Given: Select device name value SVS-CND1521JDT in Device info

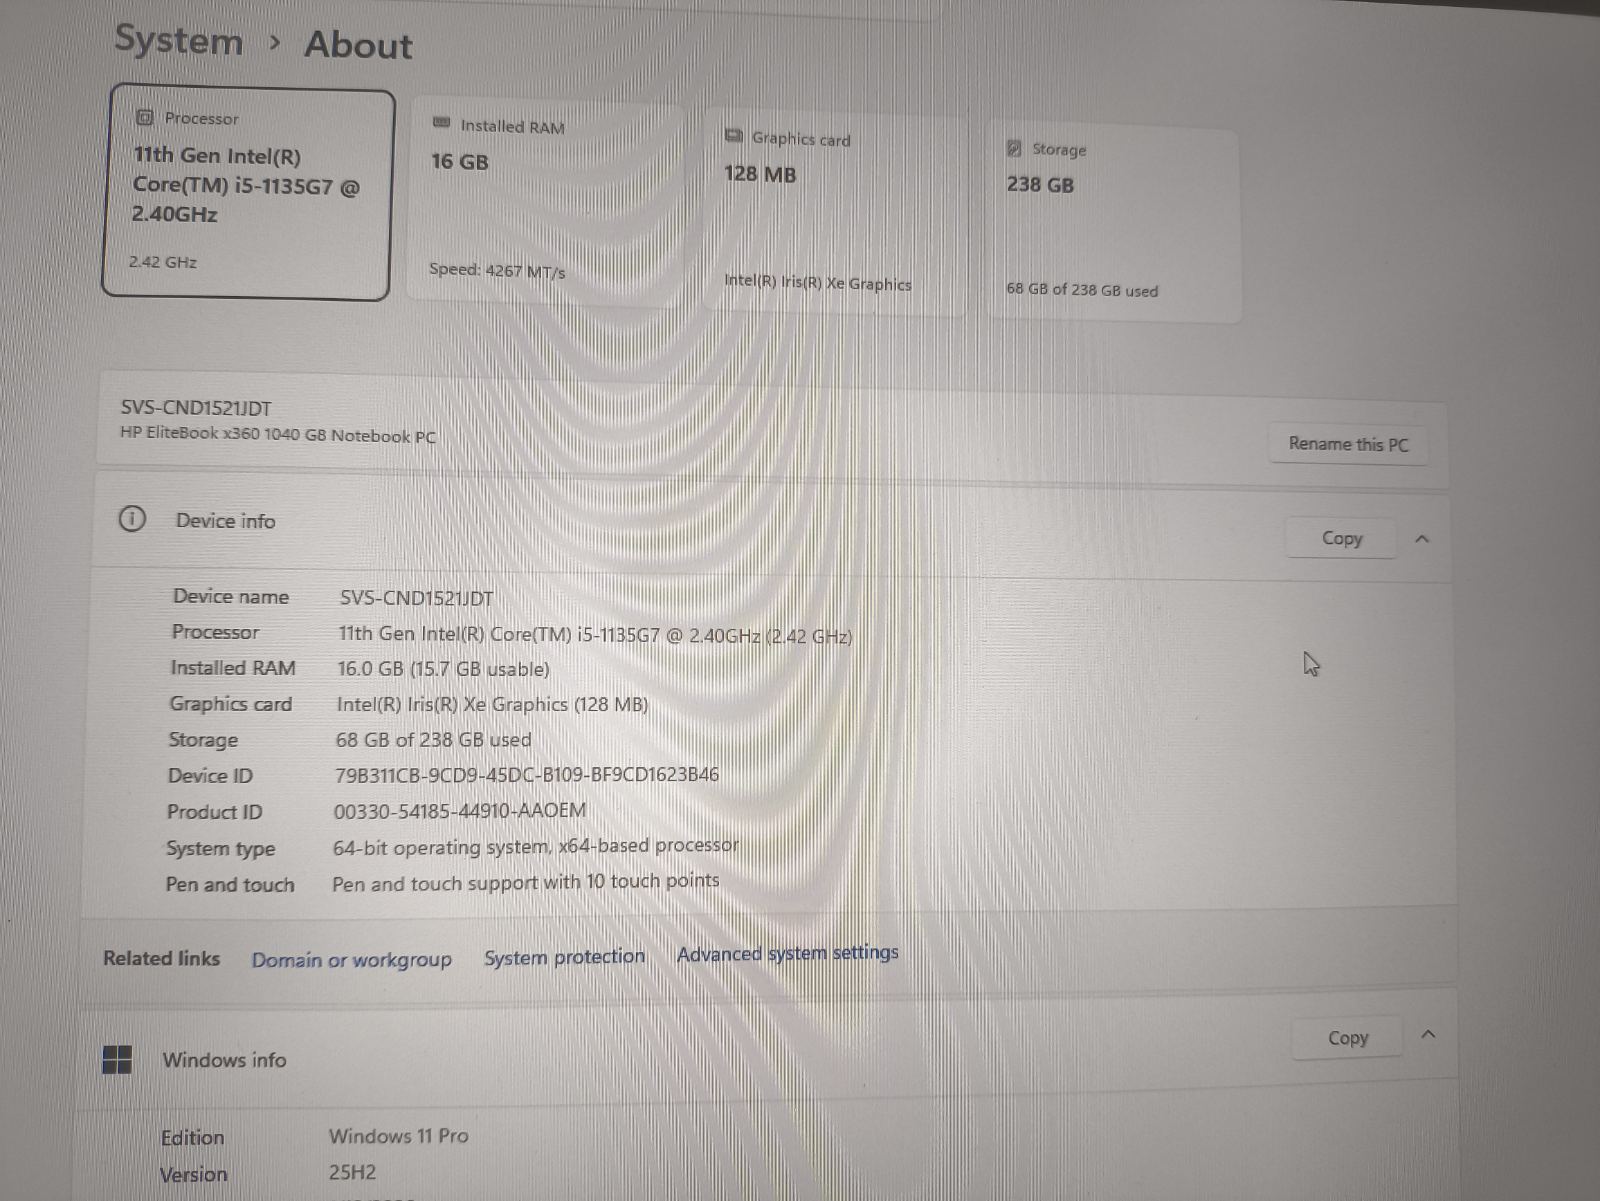Looking at the screenshot, I should pyautogui.click(x=416, y=598).
